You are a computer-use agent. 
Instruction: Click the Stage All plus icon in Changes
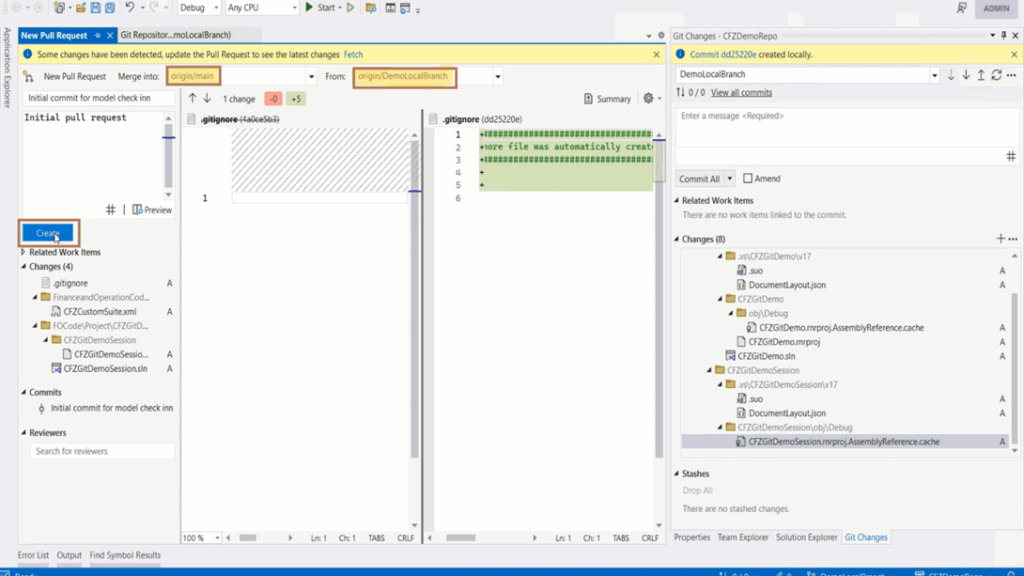(1000, 238)
